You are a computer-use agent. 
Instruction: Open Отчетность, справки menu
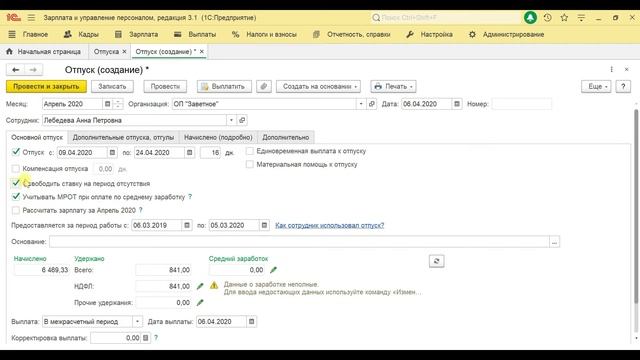(352, 35)
